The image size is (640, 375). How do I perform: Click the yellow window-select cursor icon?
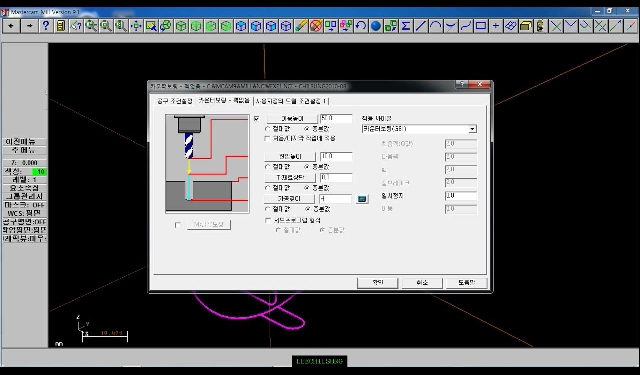tap(151, 26)
